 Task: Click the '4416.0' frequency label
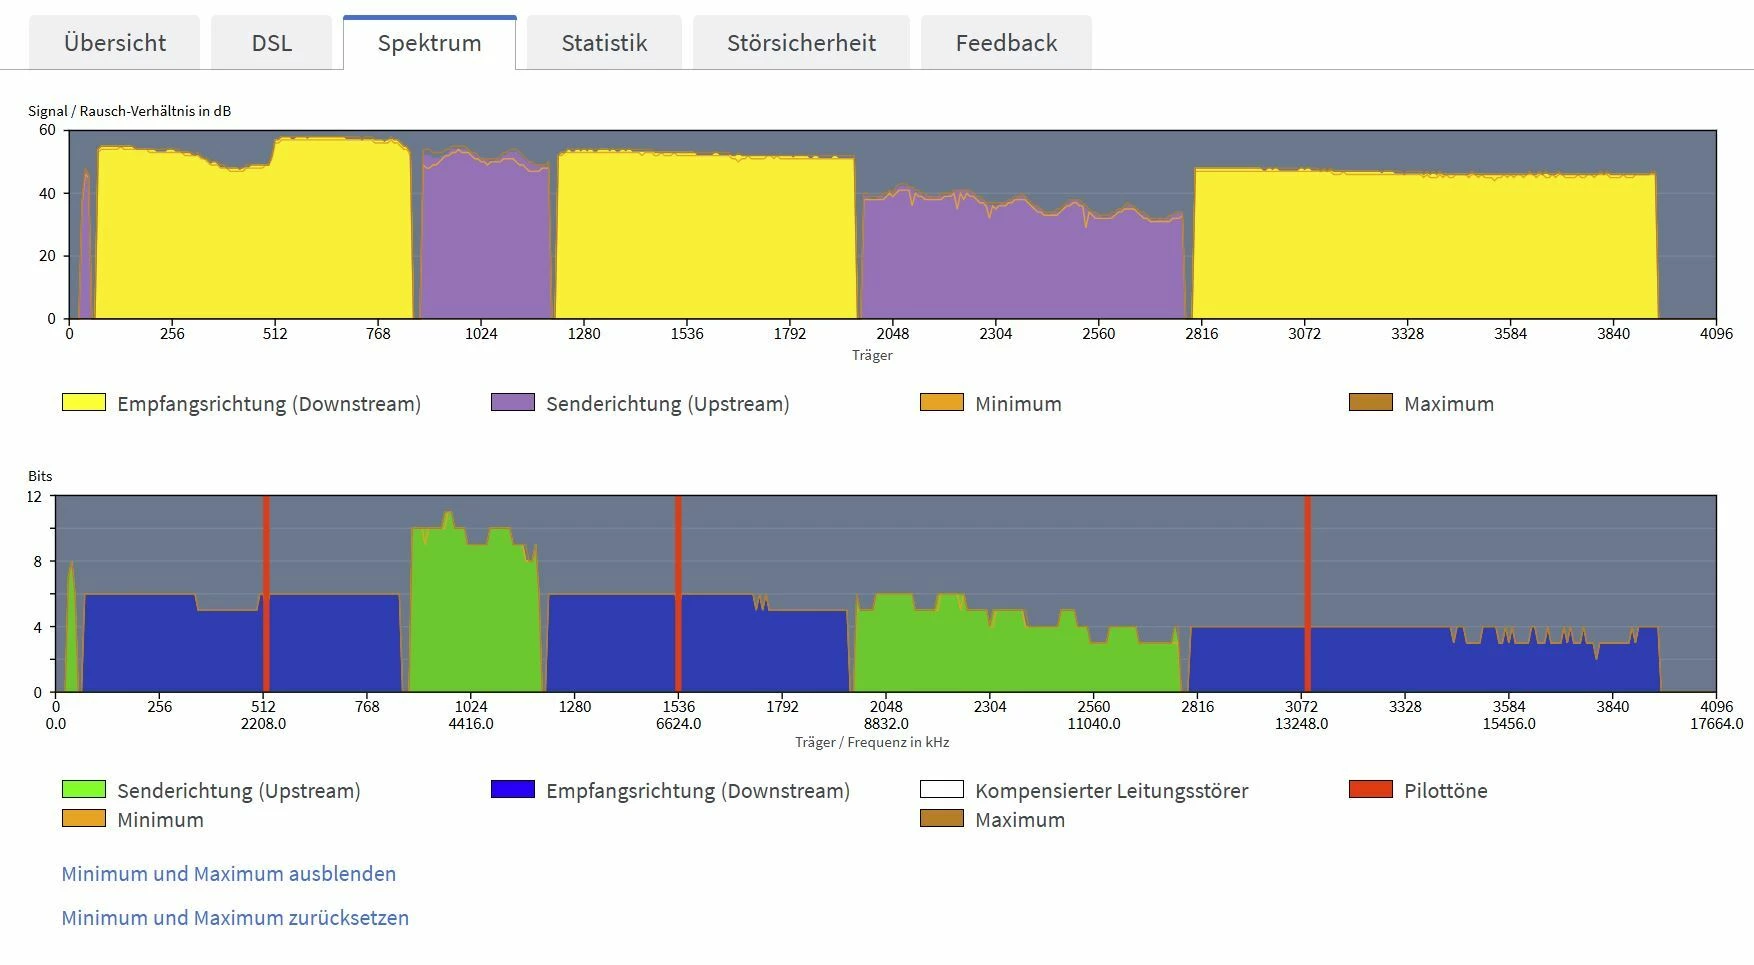(x=471, y=724)
